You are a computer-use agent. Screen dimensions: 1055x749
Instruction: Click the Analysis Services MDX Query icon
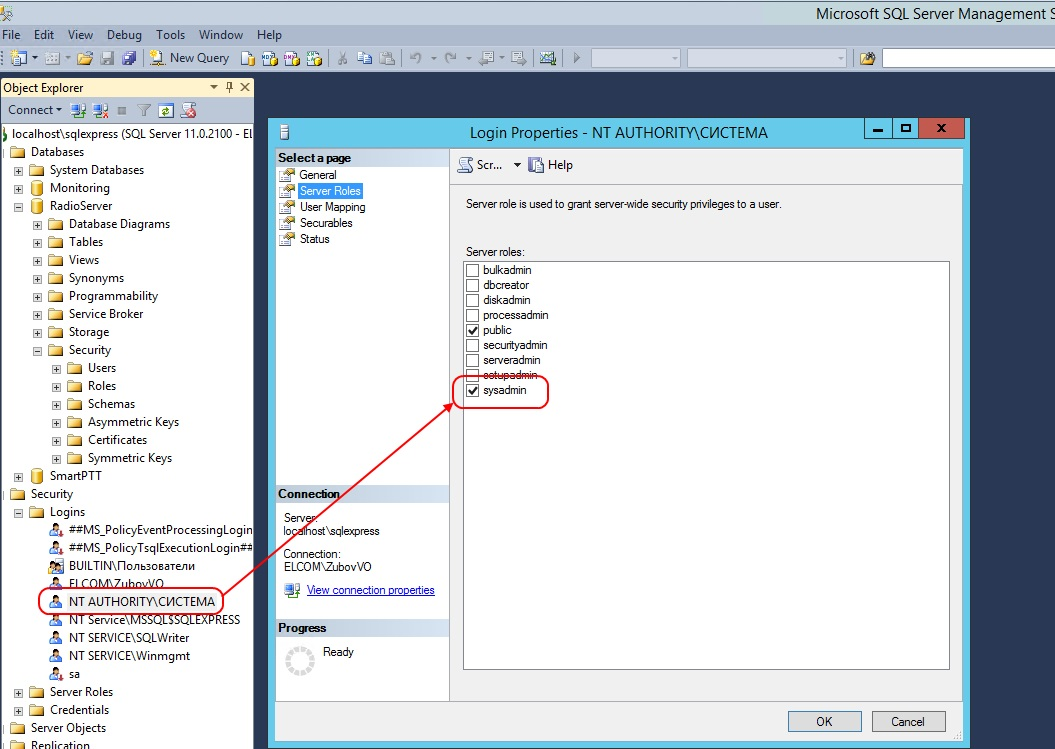pyautogui.click(x=270, y=59)
